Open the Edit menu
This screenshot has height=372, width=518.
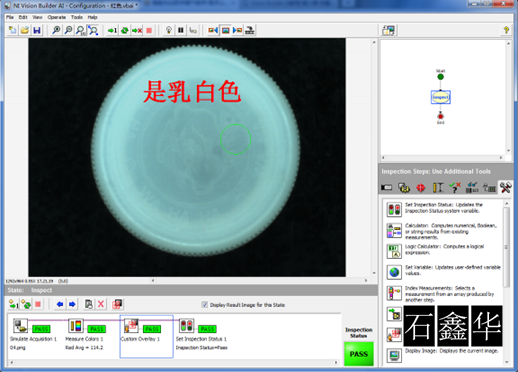tap(23, 17)
